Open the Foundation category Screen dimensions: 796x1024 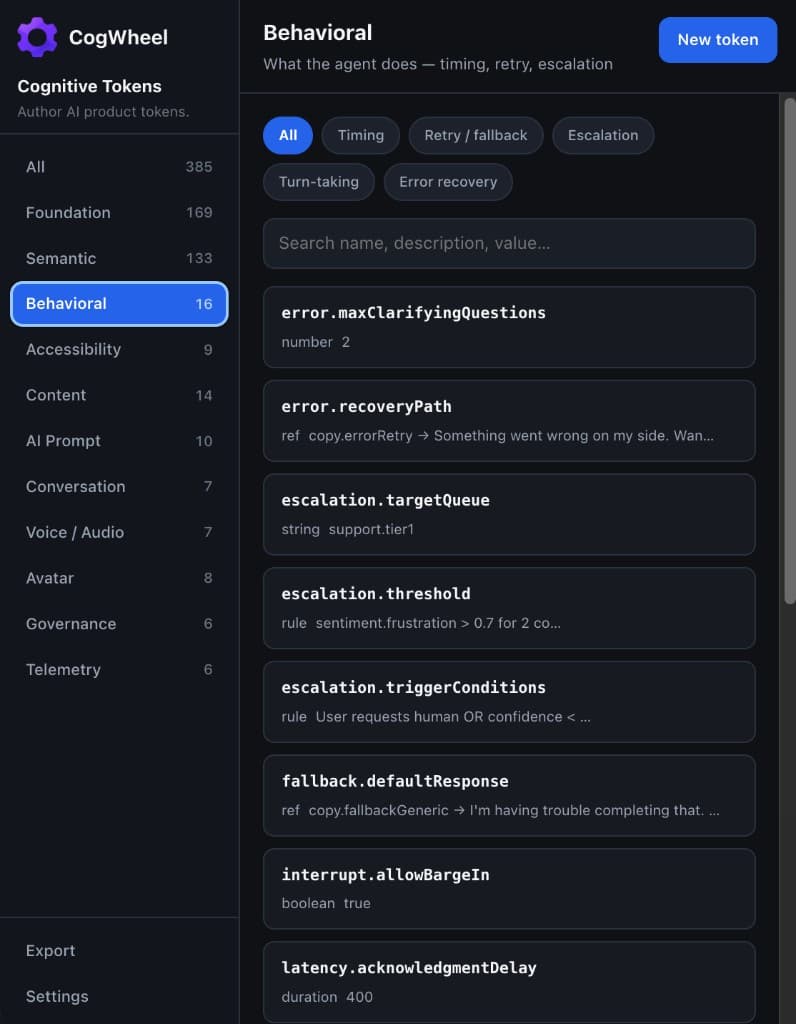(119, 212)
